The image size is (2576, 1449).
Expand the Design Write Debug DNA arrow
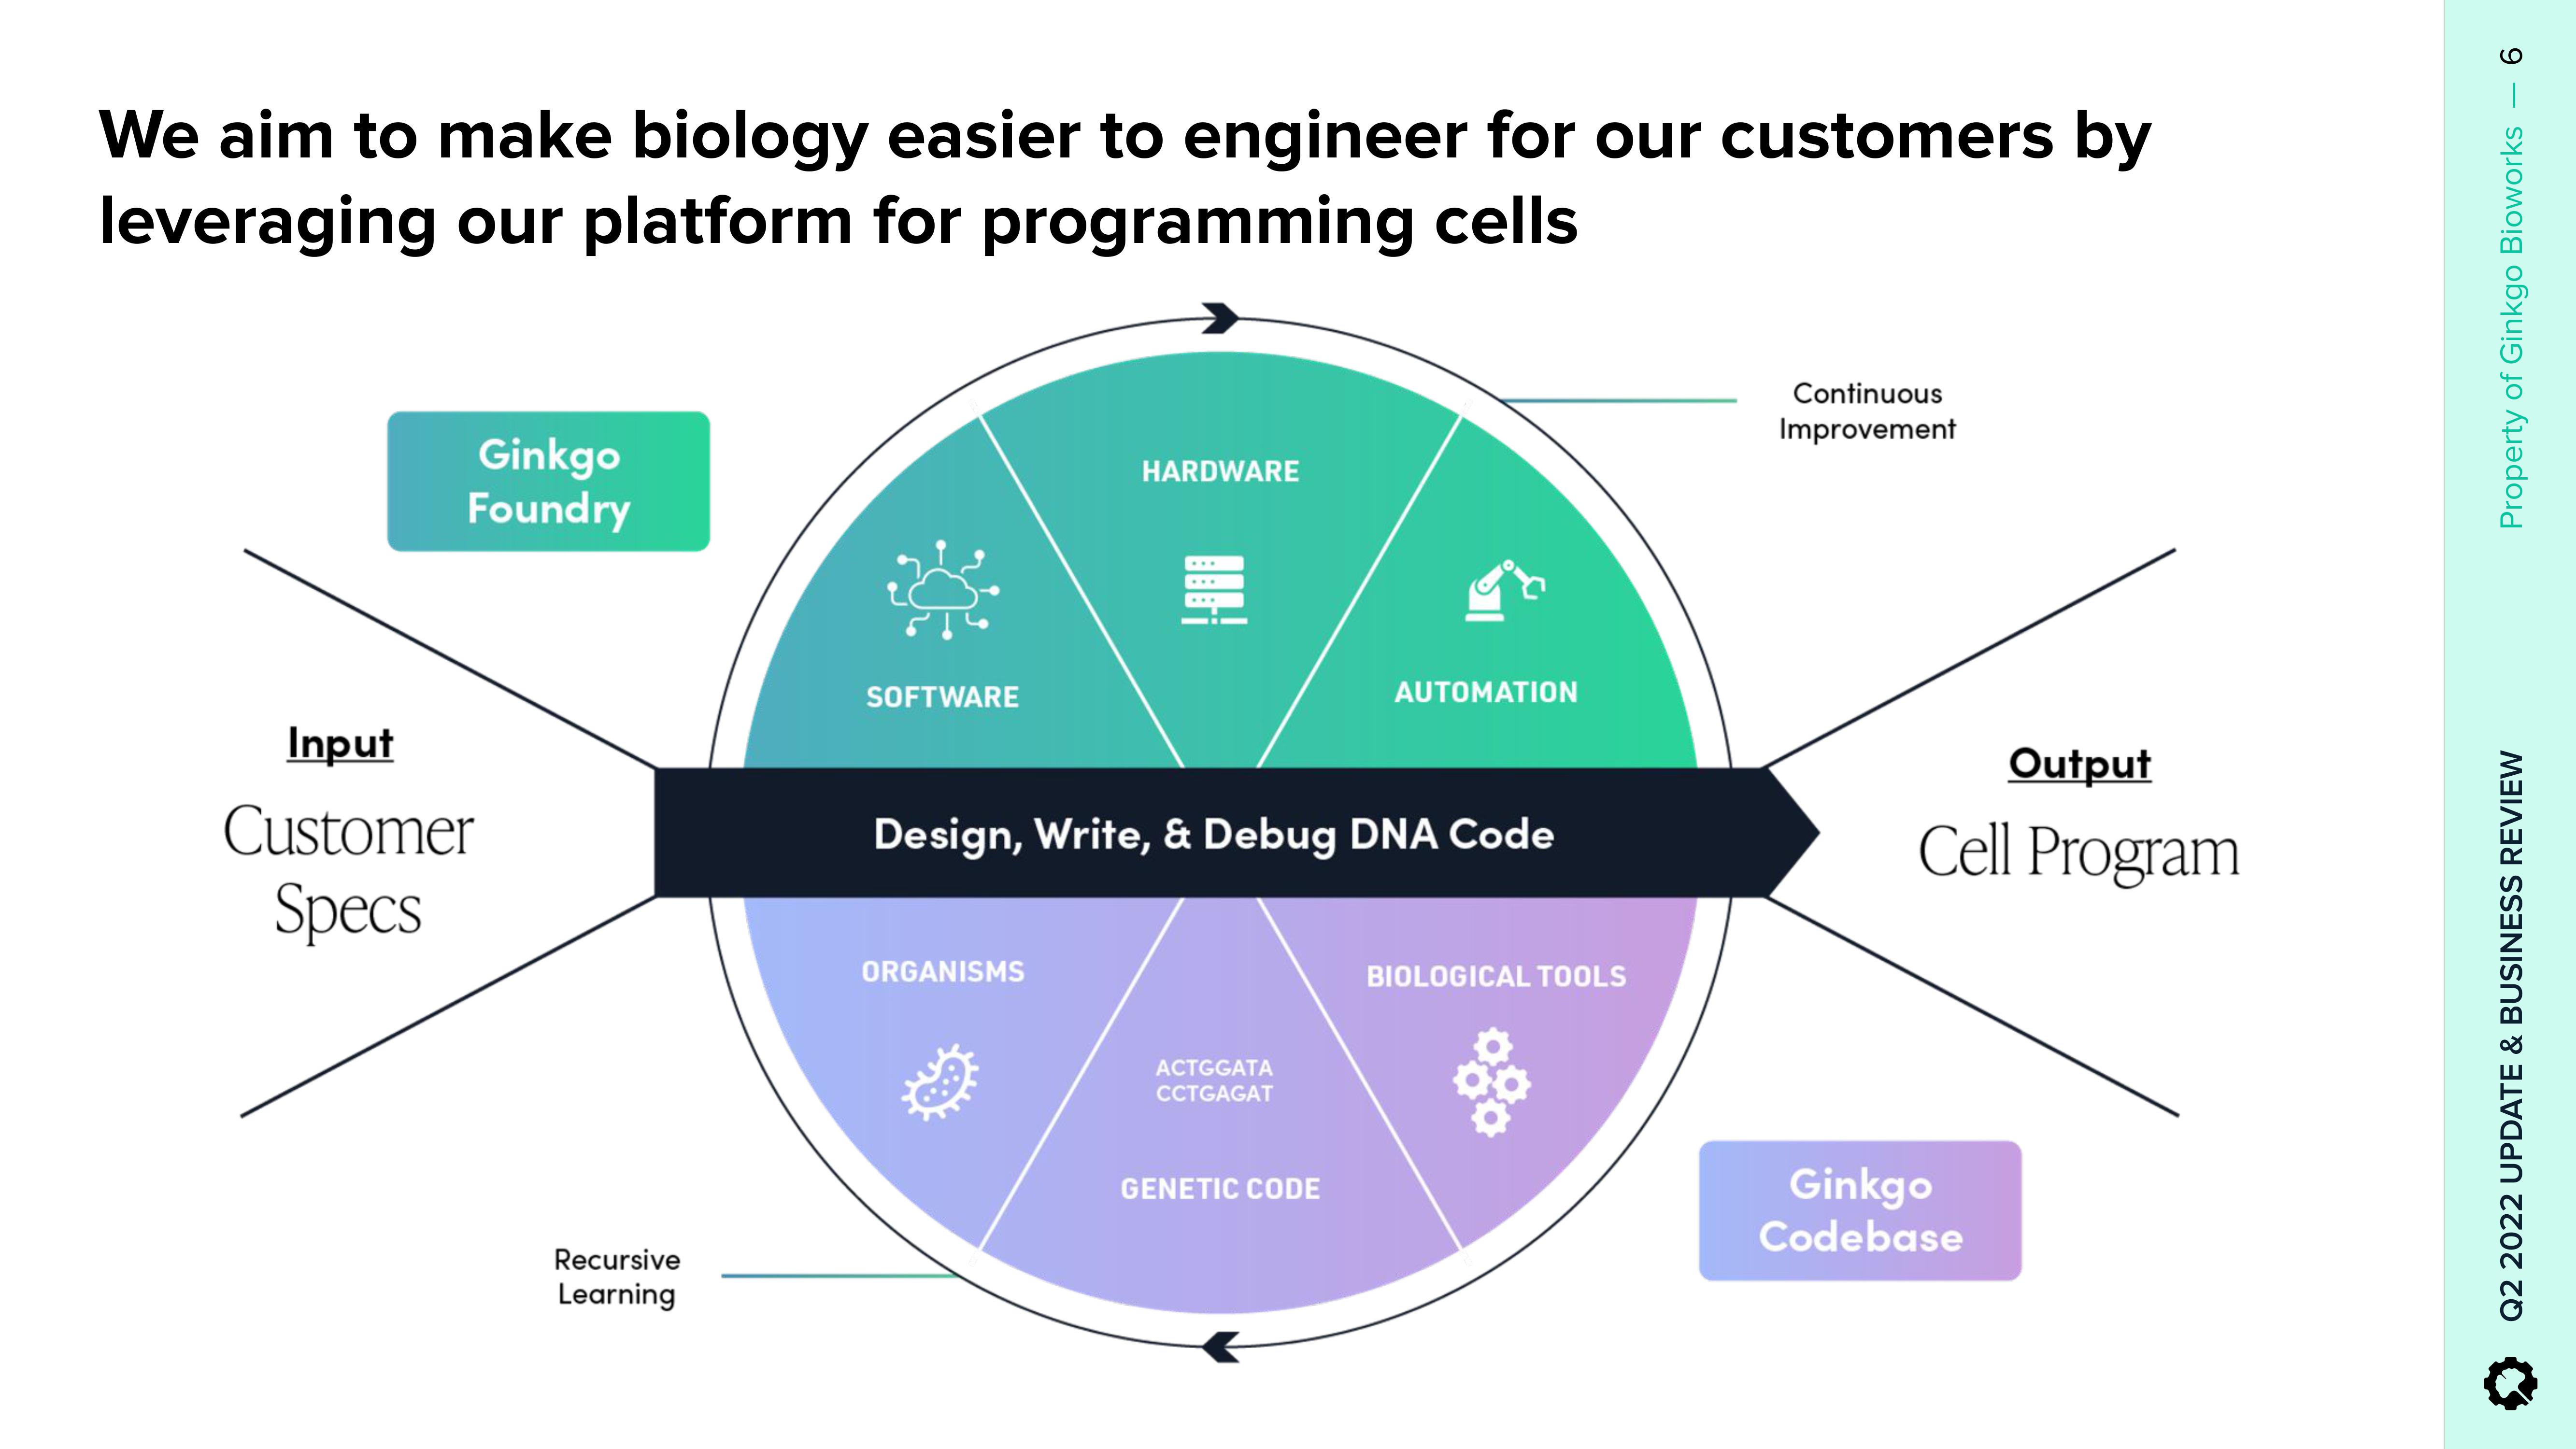(x=1194, y=833)
